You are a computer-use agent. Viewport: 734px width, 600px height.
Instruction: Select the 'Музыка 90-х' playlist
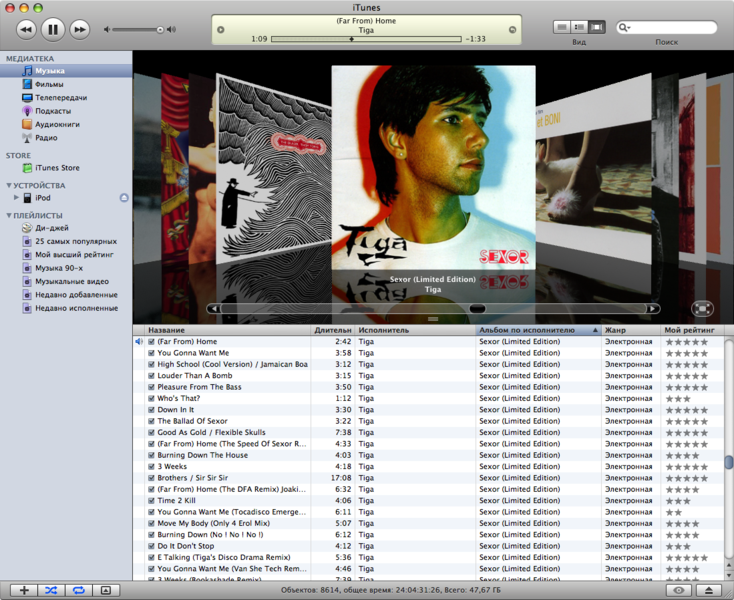click(59, 268)
